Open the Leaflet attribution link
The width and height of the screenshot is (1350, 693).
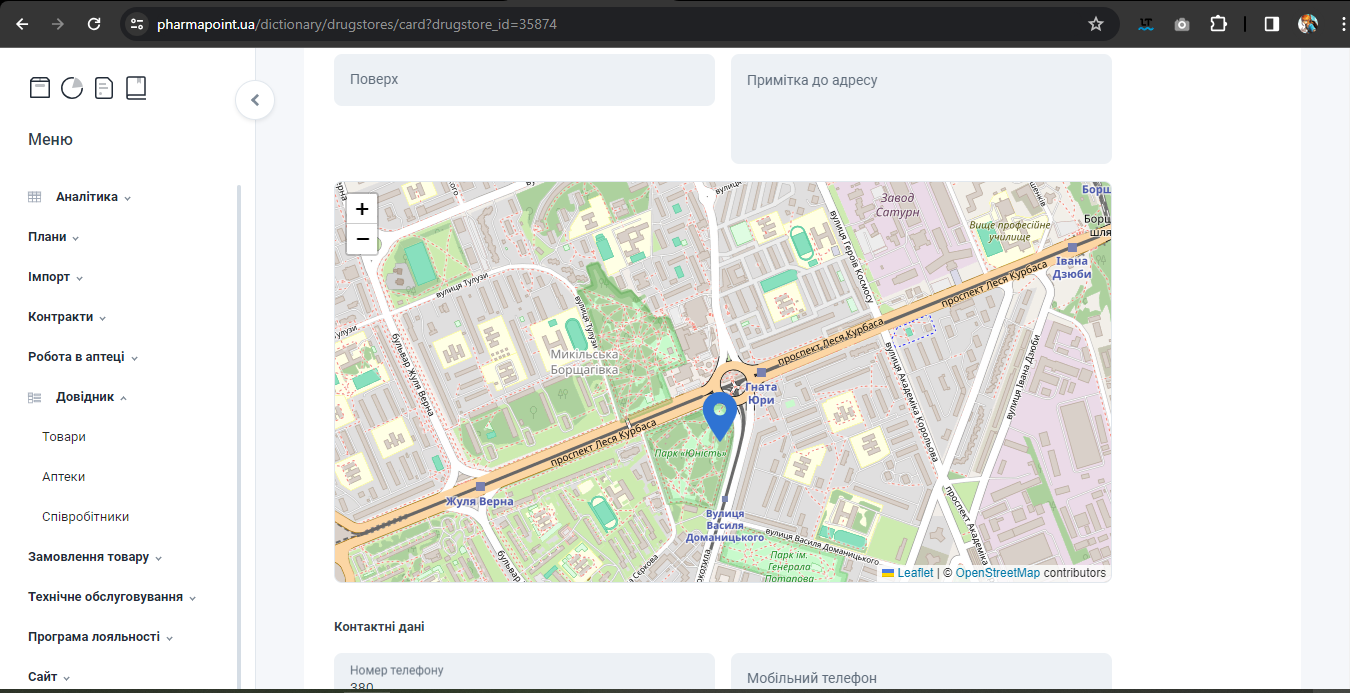(914, 573)
